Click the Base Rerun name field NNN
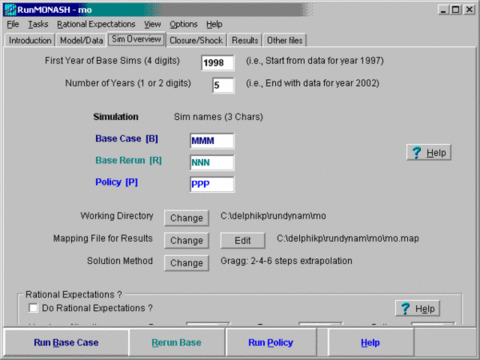Image resolution: width=480 pixels, height=360 pixels. (x=212, y=163)
